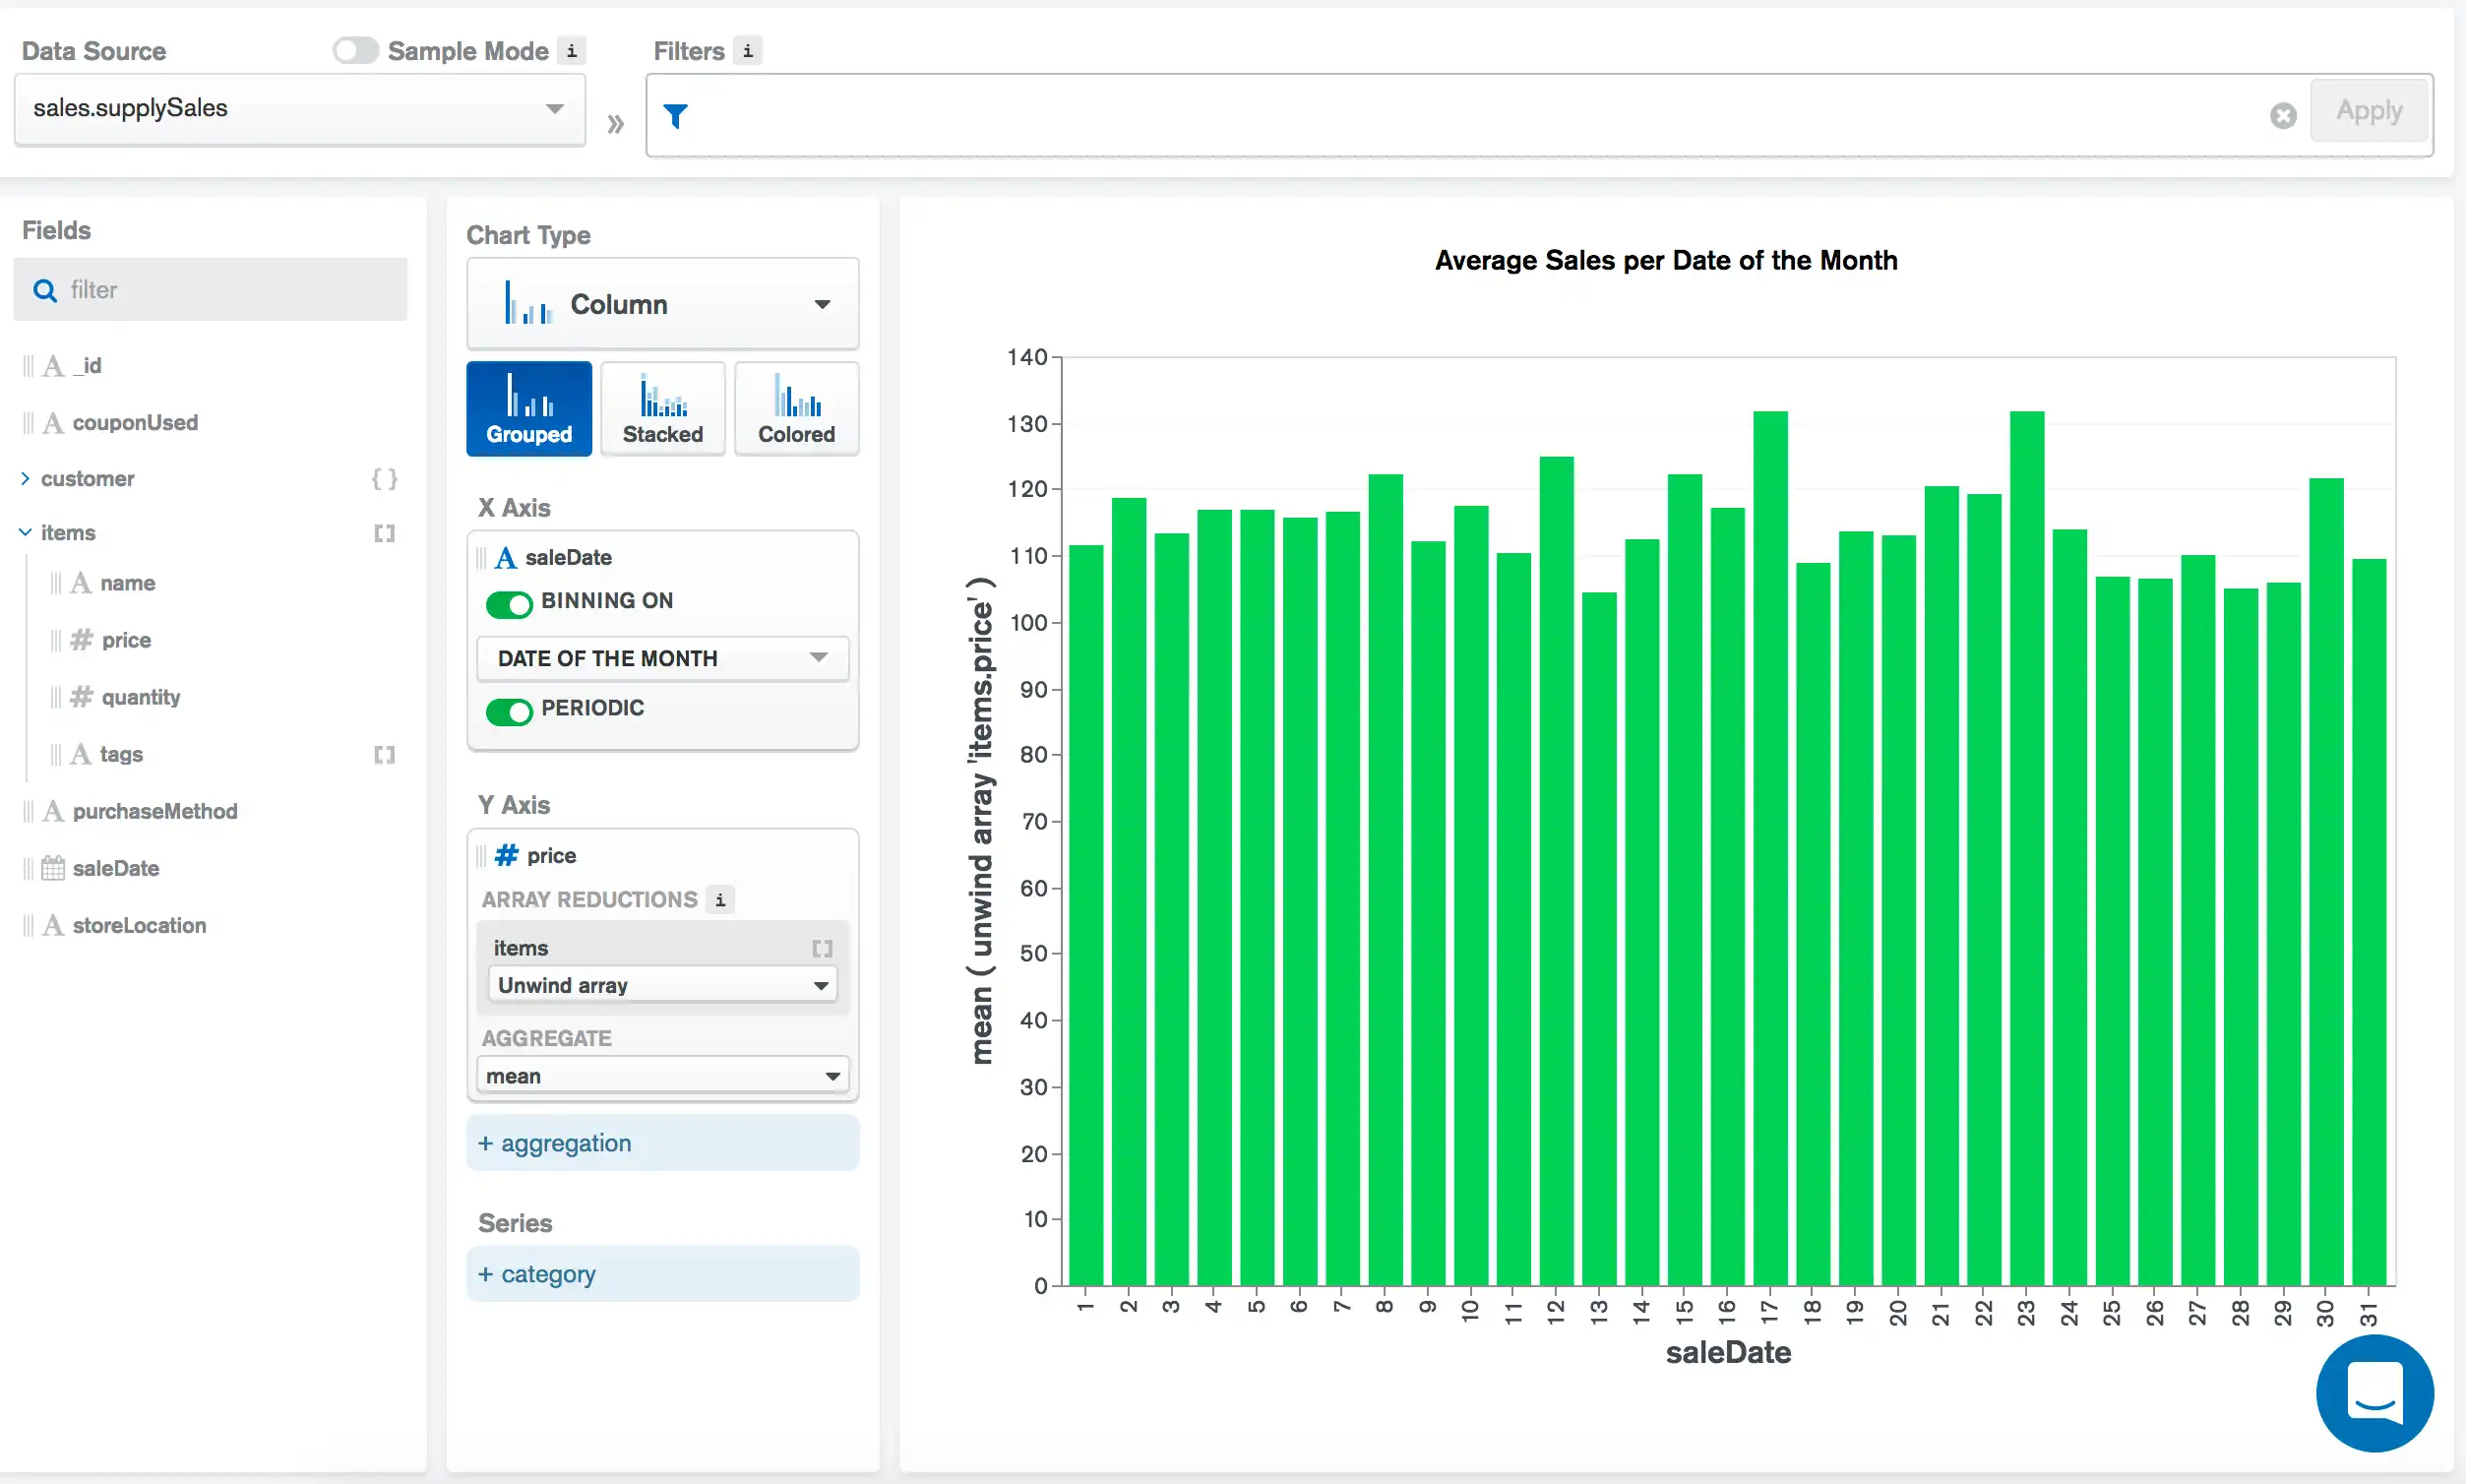Click the Apply button in Filters bar
This screenshot has height=1484, width=2466.
[2370, 109]
